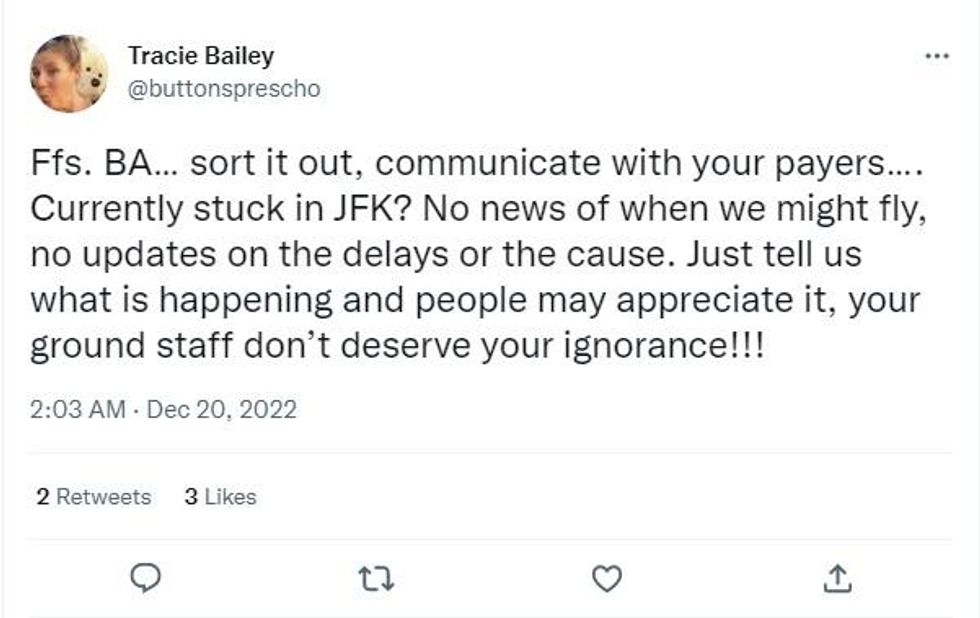Viewport: 980px width, 618px height.
Task: Open the three-dot more options menu
Action: 936,56
